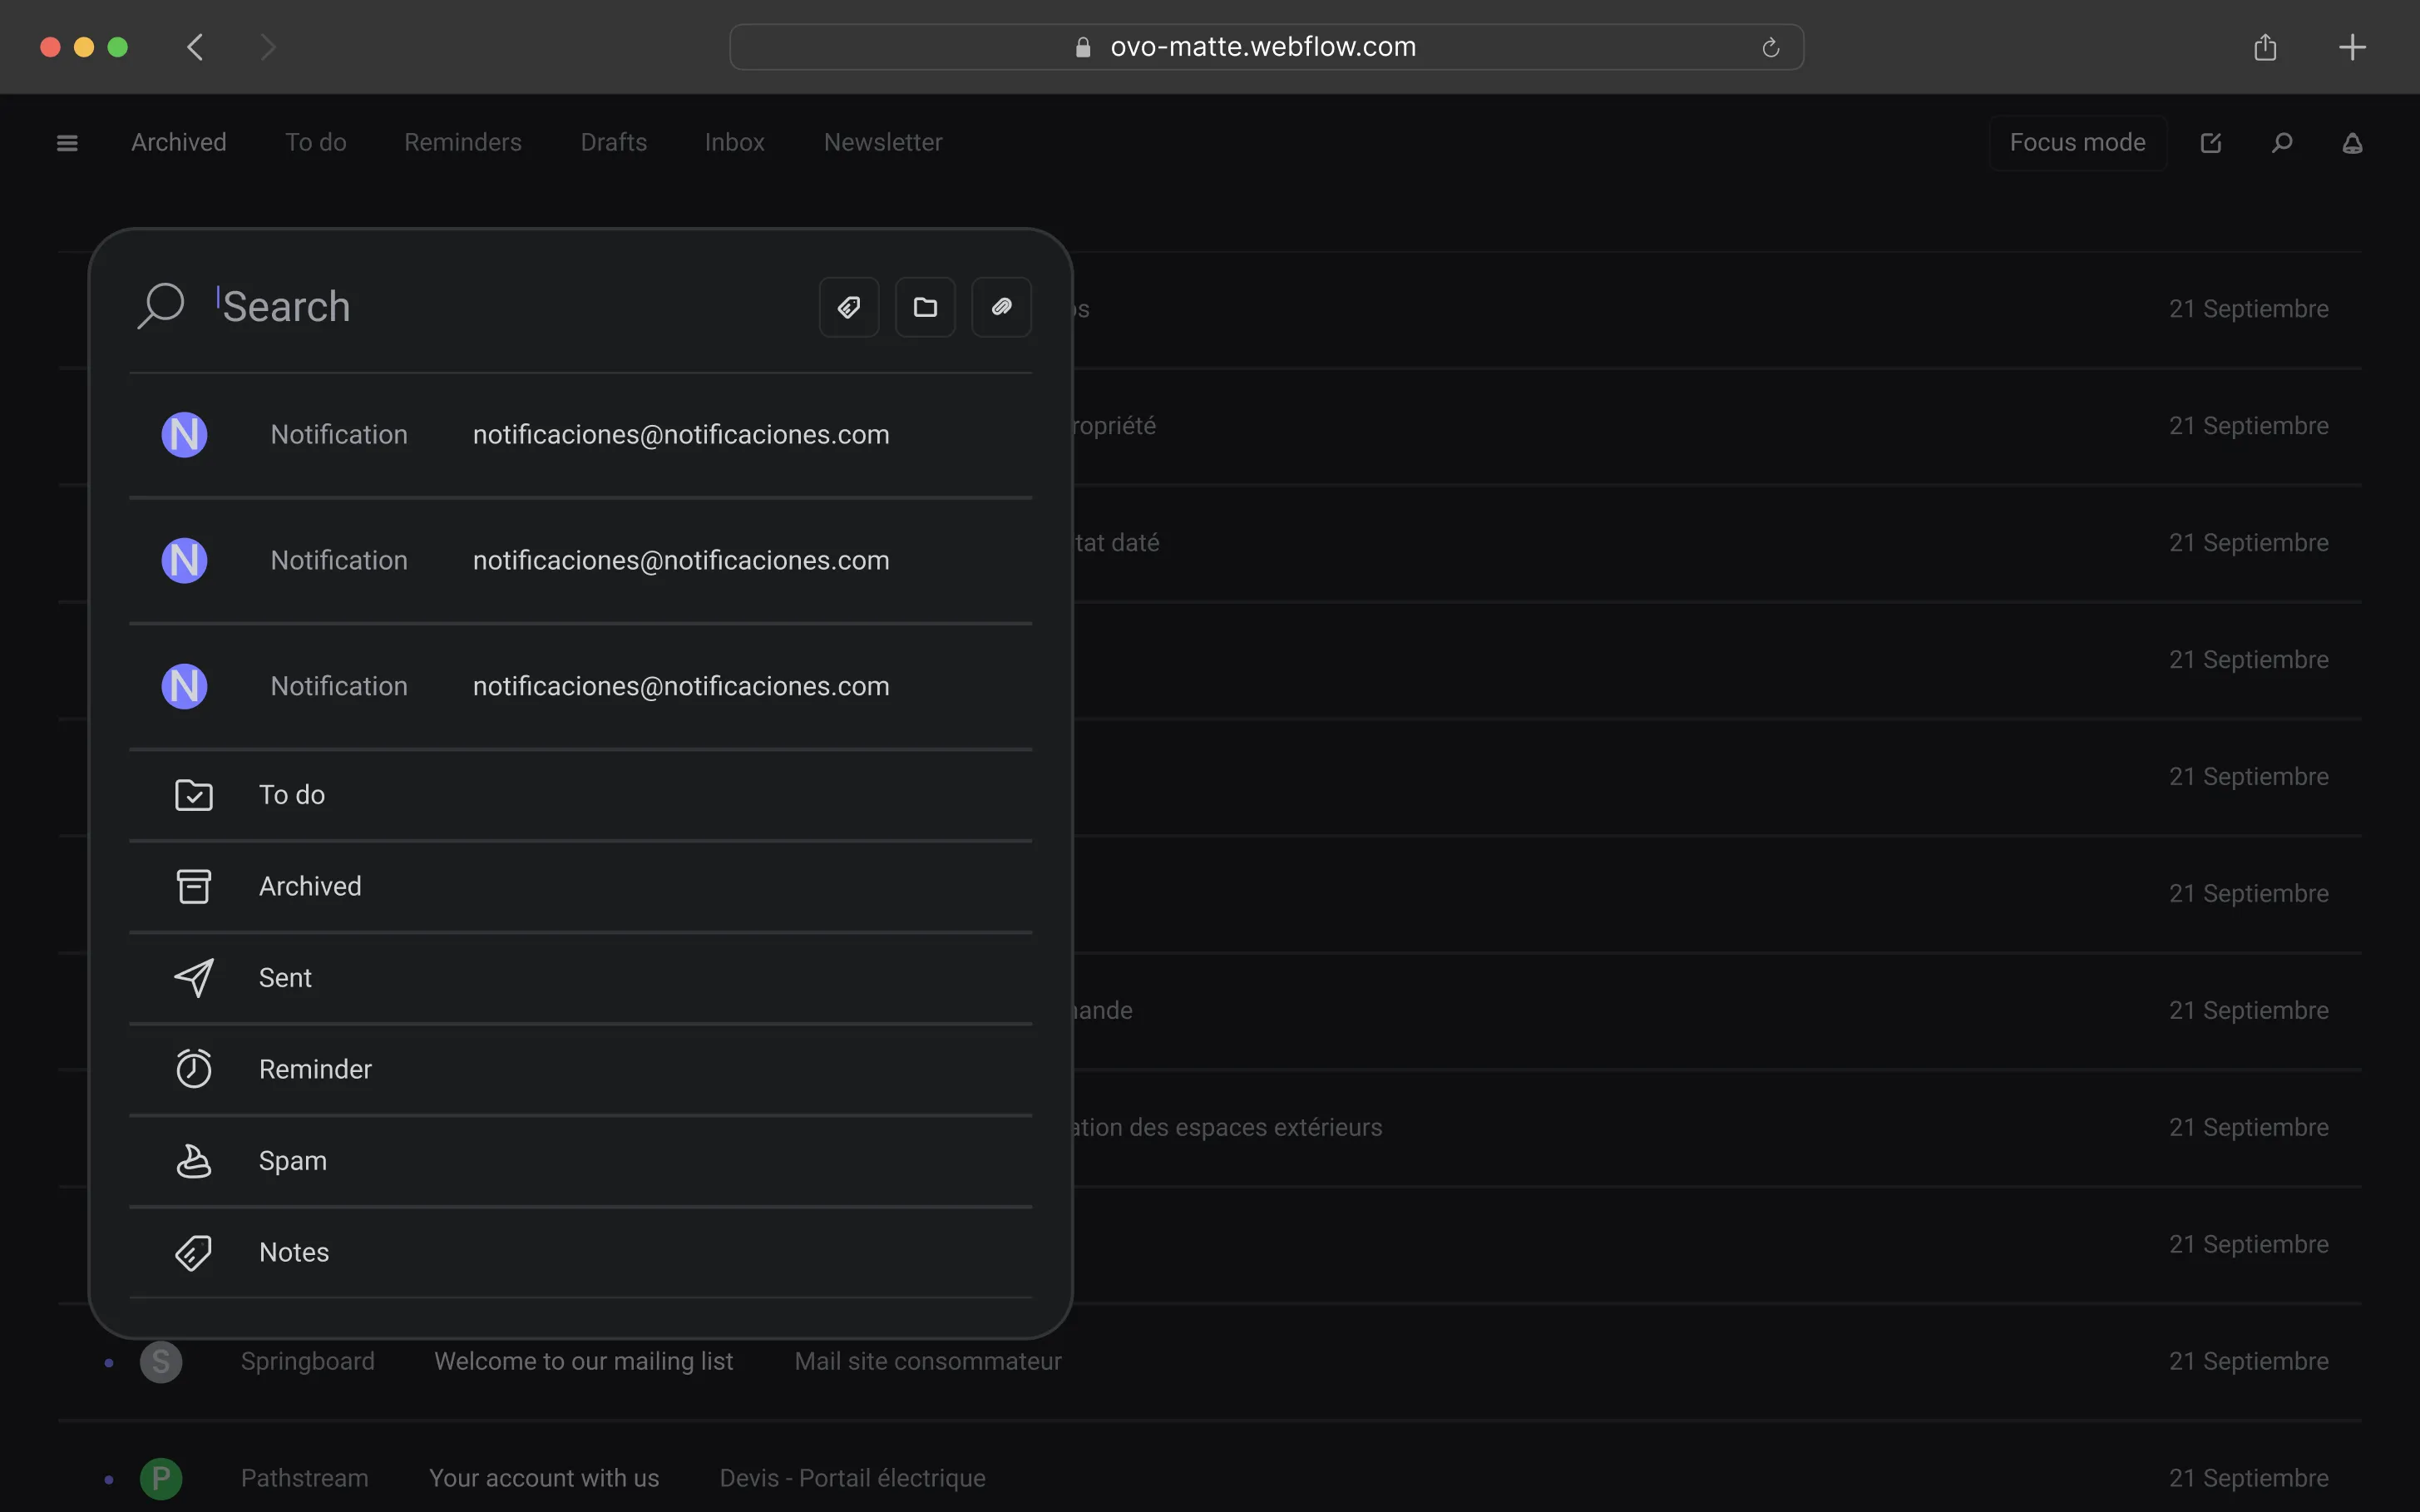2420x1512 pixels.
Task: Switch to the Newsletter tab
Action: [882, 143]
